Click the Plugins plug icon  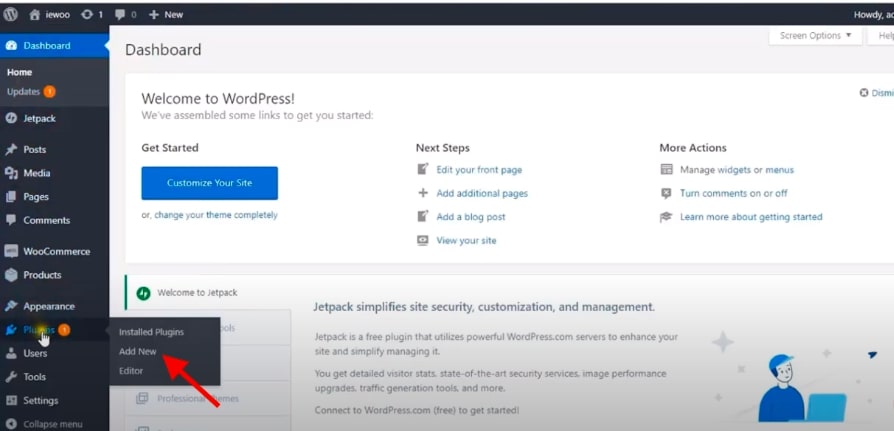11,330
